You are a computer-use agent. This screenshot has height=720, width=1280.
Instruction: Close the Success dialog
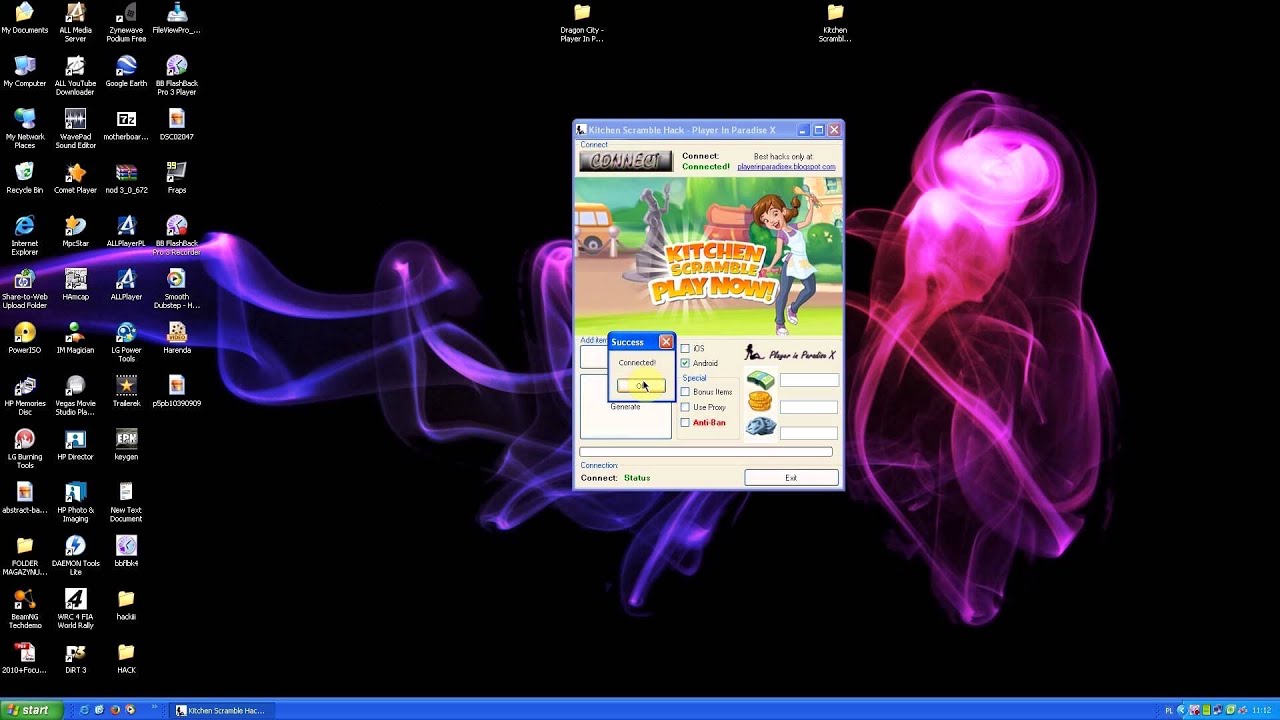coord(666,342)
